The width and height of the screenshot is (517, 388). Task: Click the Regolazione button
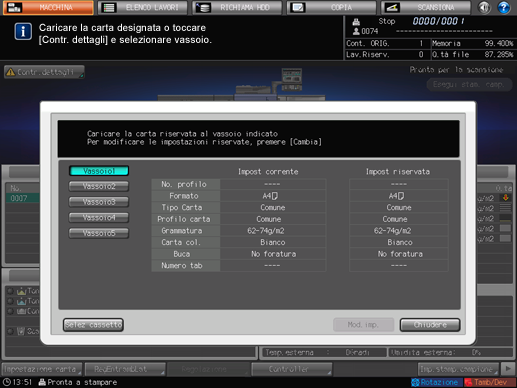[208, 369]
